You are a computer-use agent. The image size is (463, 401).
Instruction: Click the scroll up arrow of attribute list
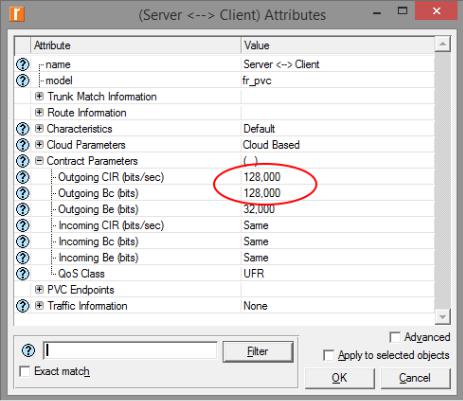click(443, 44)
